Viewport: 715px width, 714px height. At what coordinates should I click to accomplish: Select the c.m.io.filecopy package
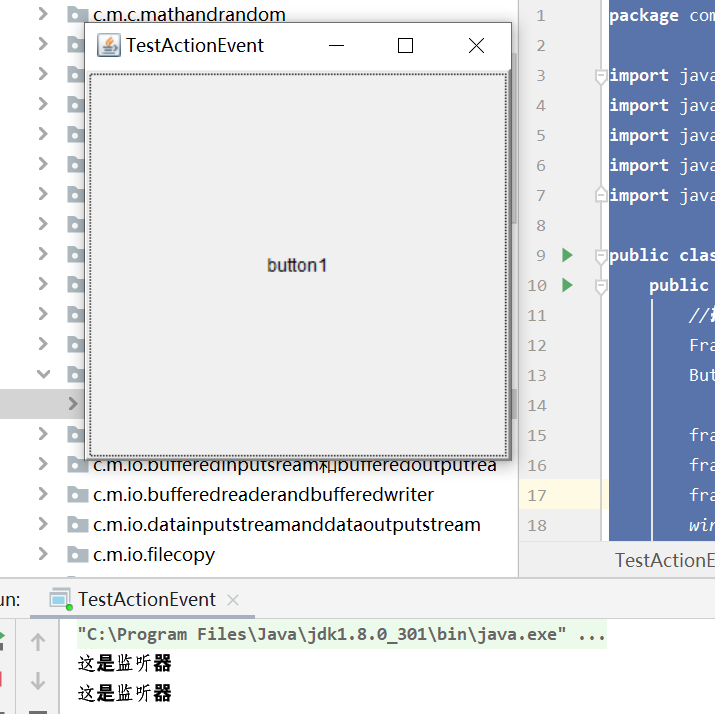pyautogui.click(x=154, y=555)
